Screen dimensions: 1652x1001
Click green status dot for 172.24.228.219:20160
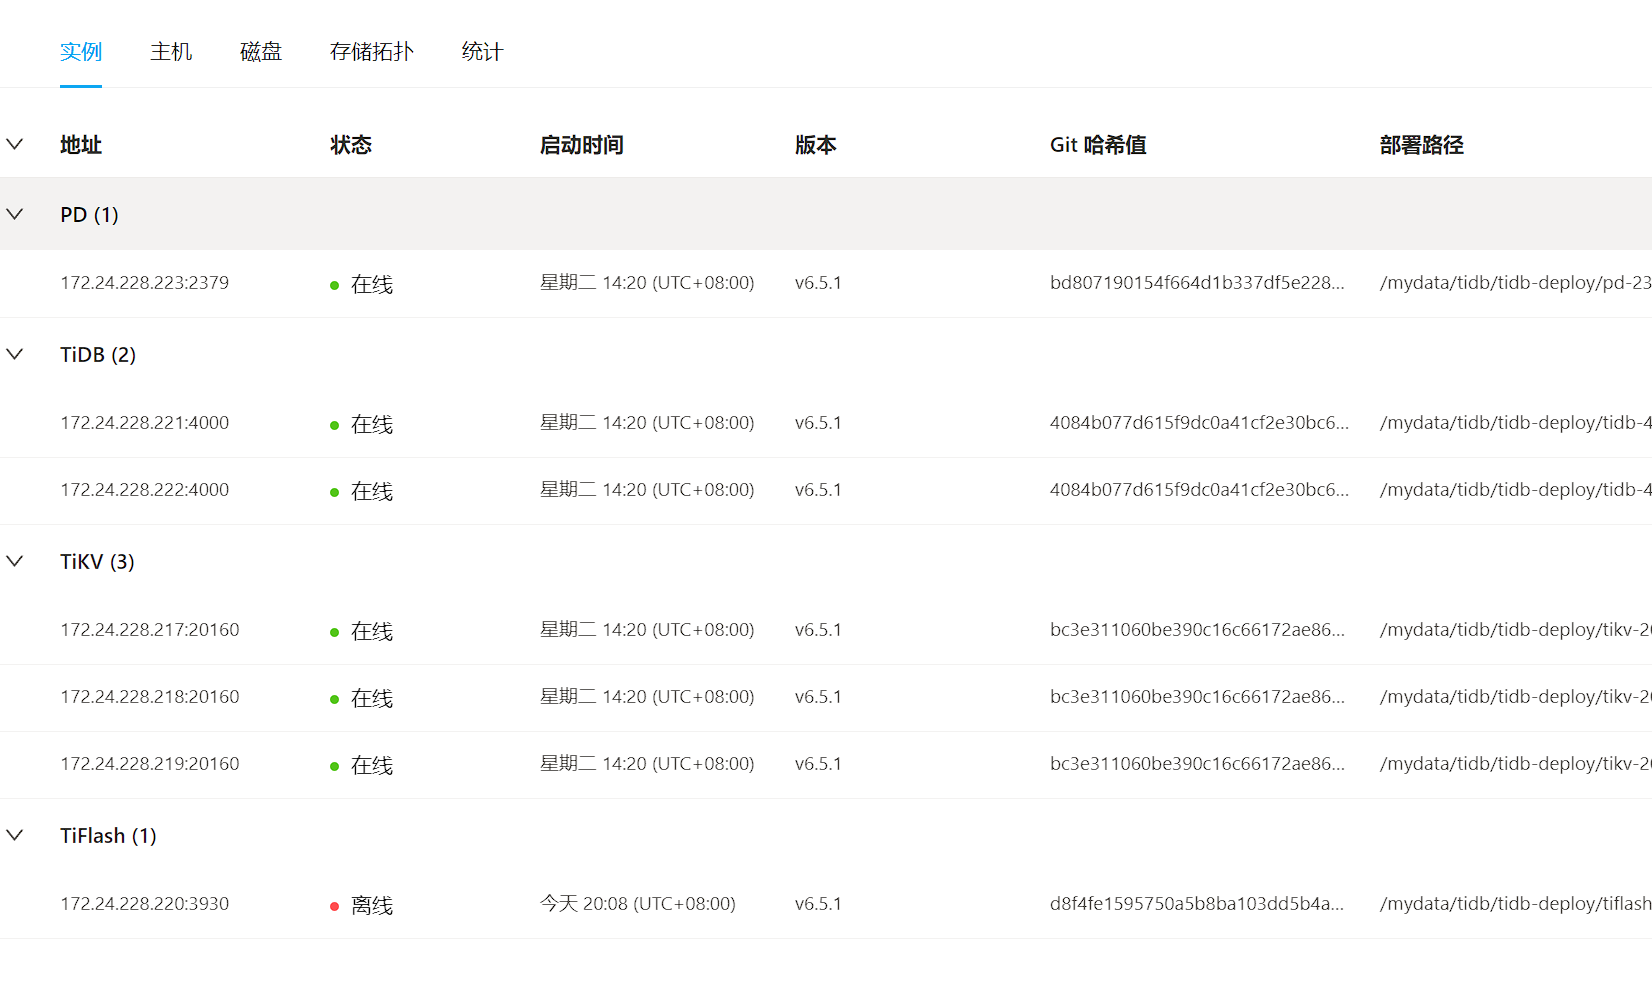335,767
